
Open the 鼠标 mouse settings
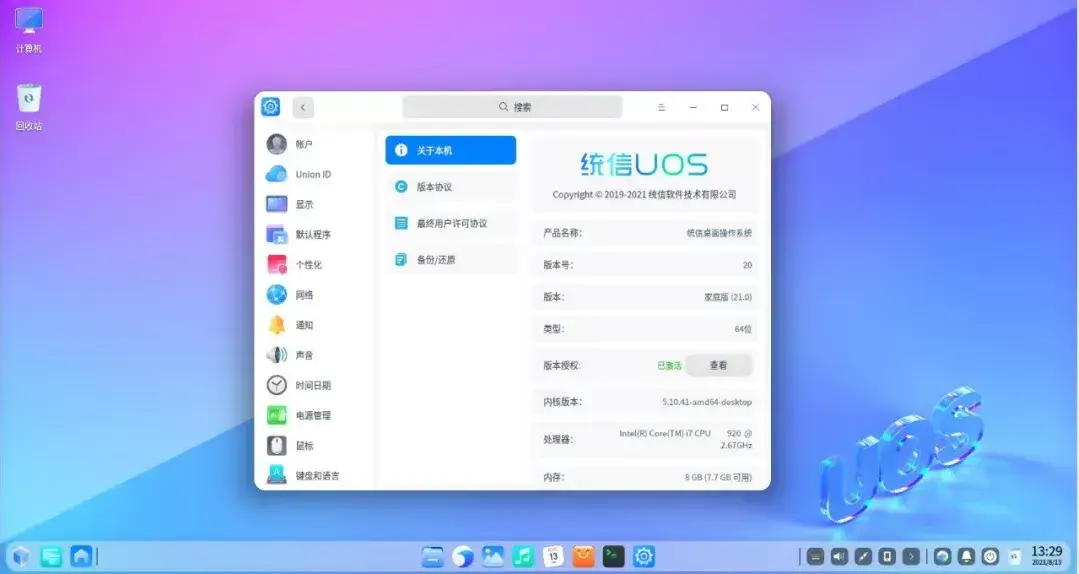coord(290,445)
